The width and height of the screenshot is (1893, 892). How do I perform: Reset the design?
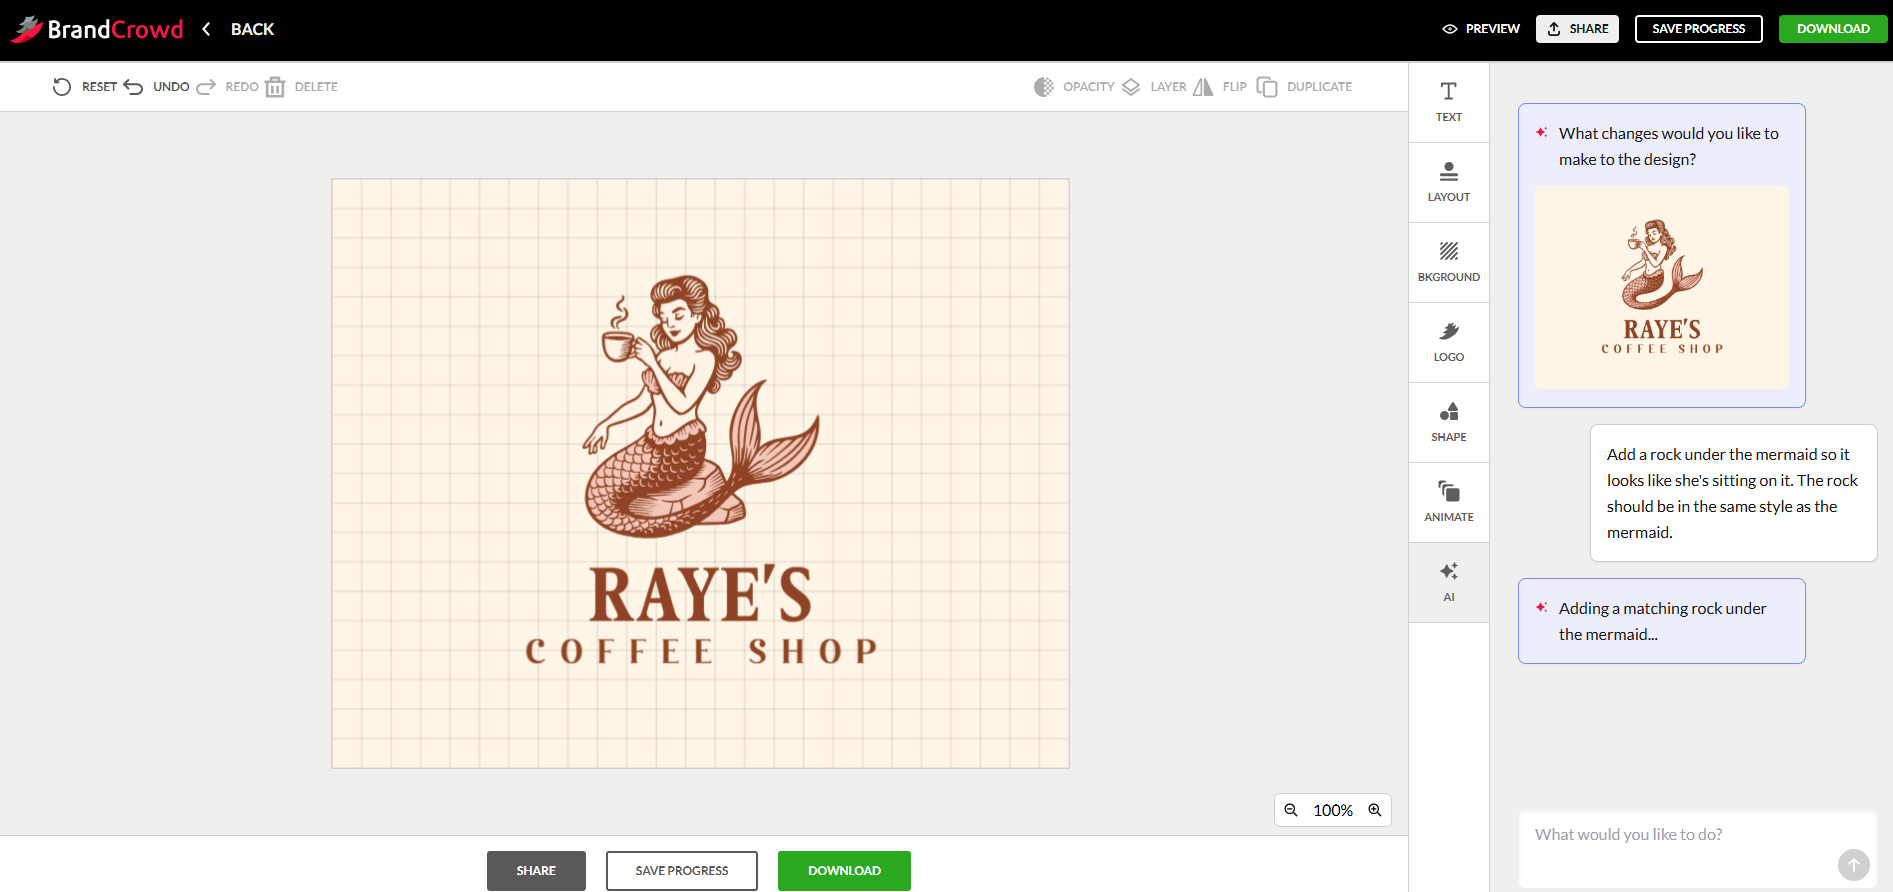coord(85,87)
